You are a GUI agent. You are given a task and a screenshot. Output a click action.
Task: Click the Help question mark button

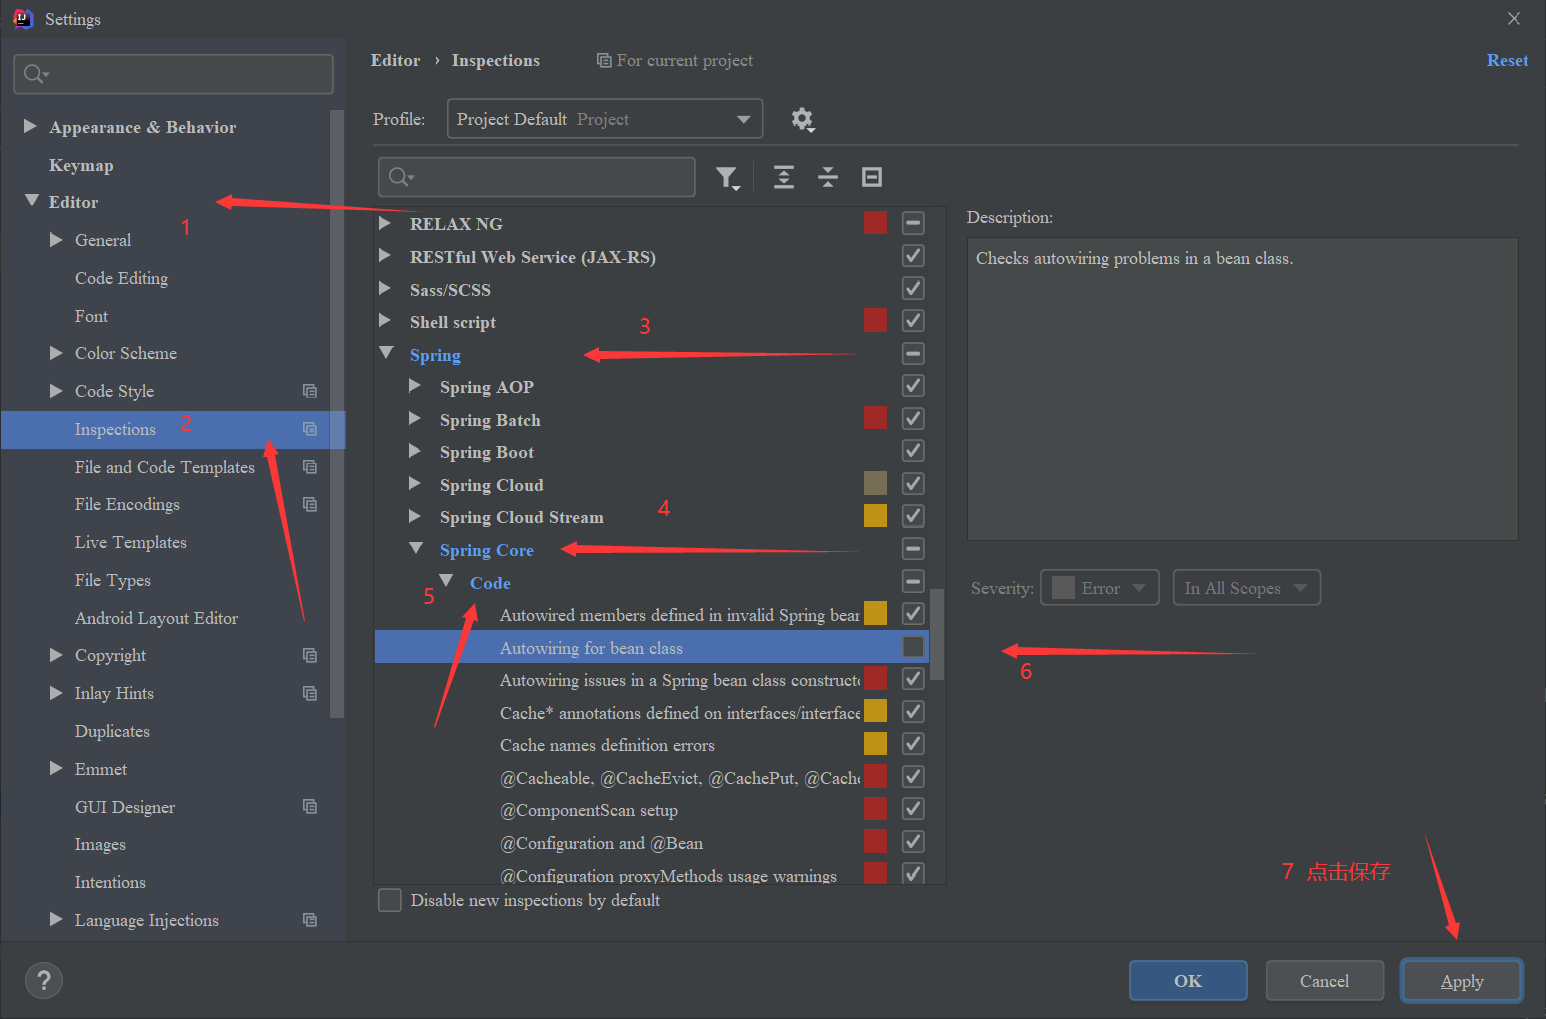[43, 980]
